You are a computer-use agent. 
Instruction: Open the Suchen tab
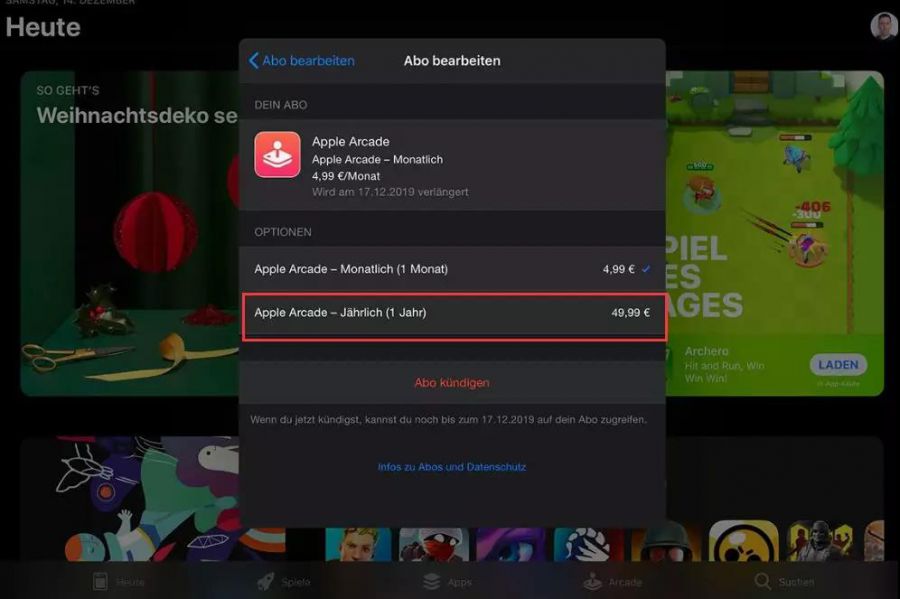click(x=784, y=582)
